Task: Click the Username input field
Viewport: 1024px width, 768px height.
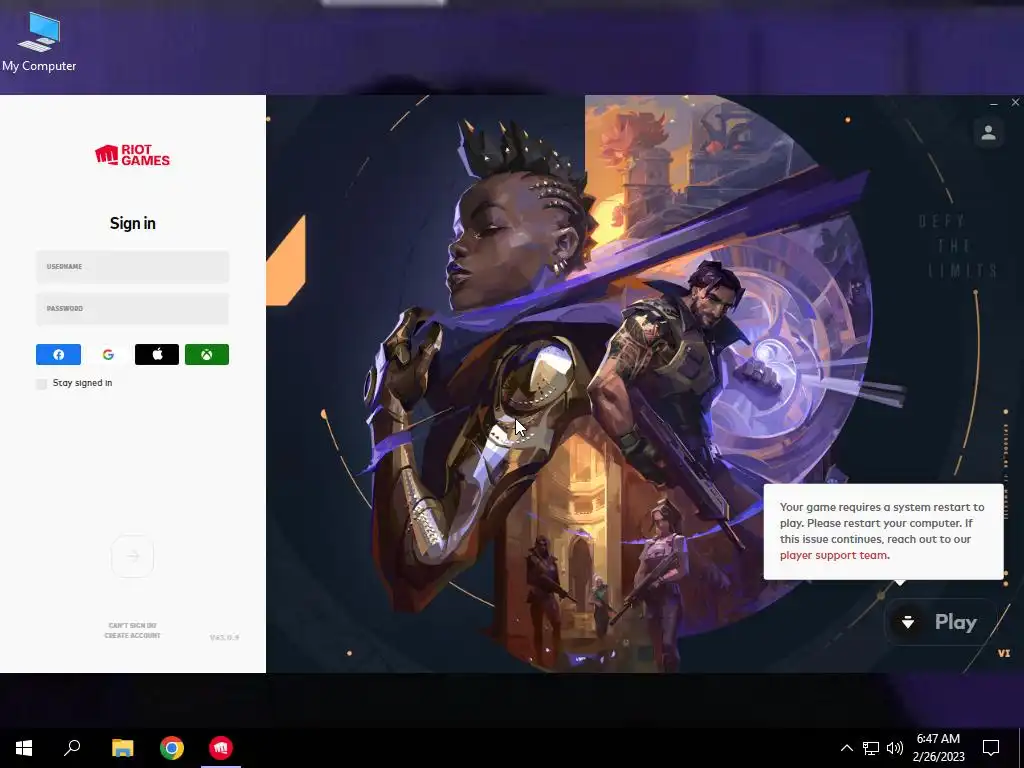Action: click(133, 266)
